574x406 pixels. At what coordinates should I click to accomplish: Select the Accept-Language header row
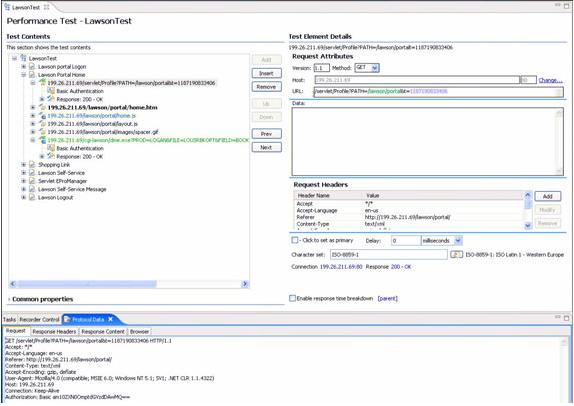click(x=409, y=211)
